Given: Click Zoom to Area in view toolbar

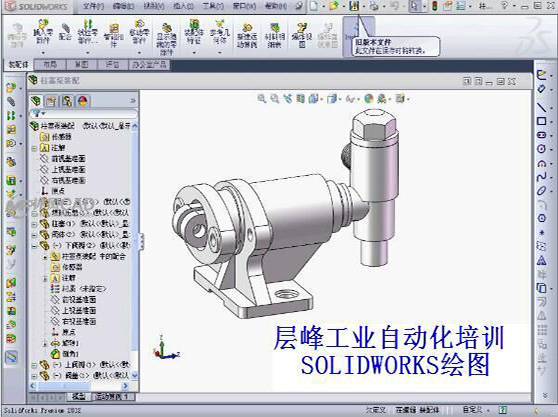Looking at the screenshot, I should pos(274,99).
